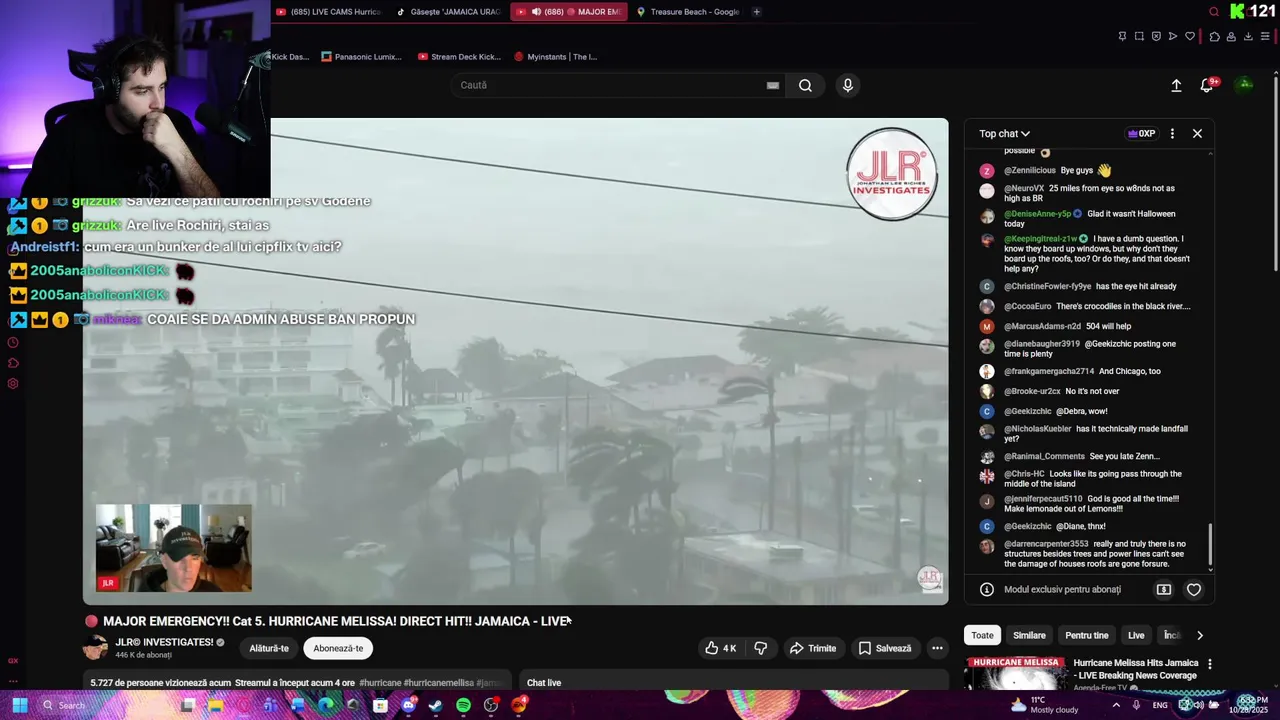The height and width of the screenshot is (720, 1280).
Task: Close the live chat panel
Action: pyautogui.click(x=1197, y=133)
